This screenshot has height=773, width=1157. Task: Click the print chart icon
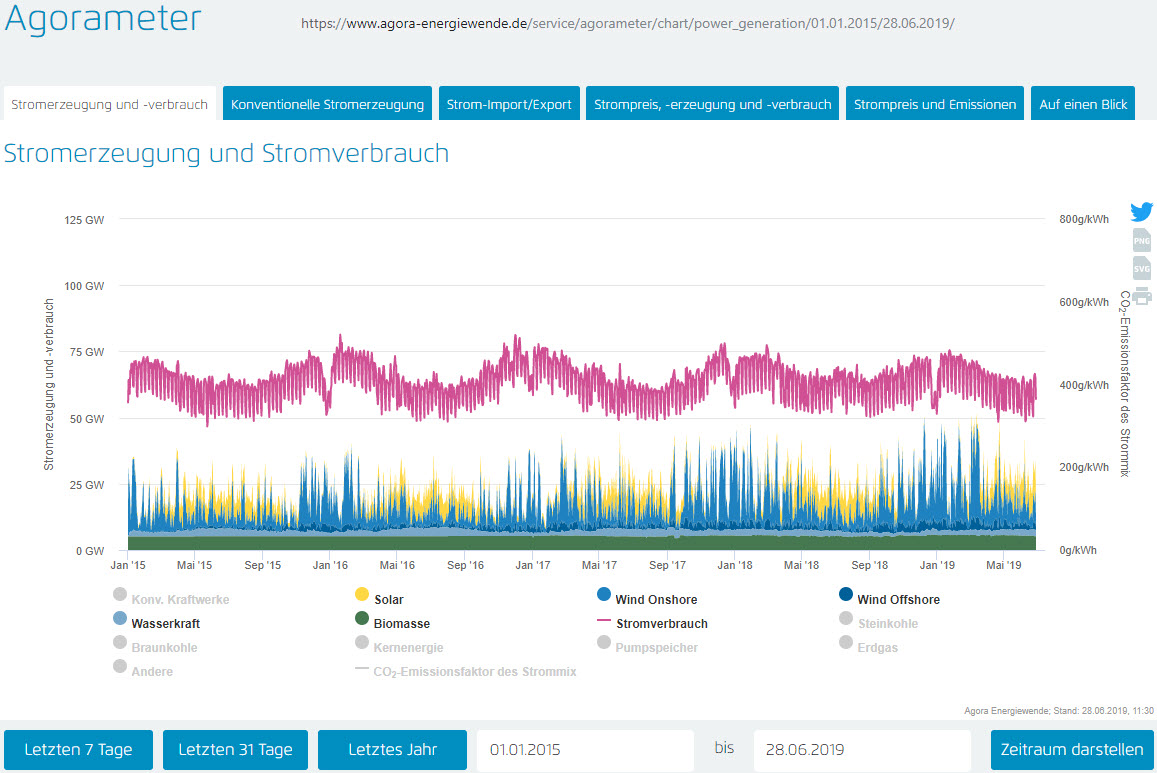click(1141, 295)
